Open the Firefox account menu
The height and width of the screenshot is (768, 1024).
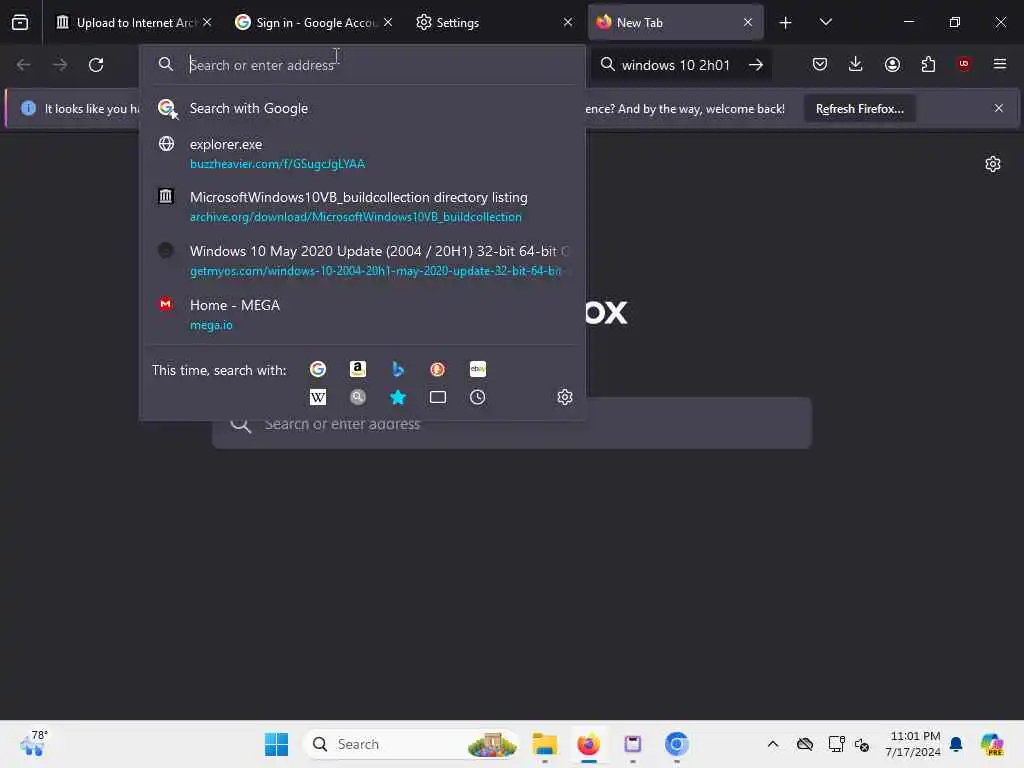[892, 64]
